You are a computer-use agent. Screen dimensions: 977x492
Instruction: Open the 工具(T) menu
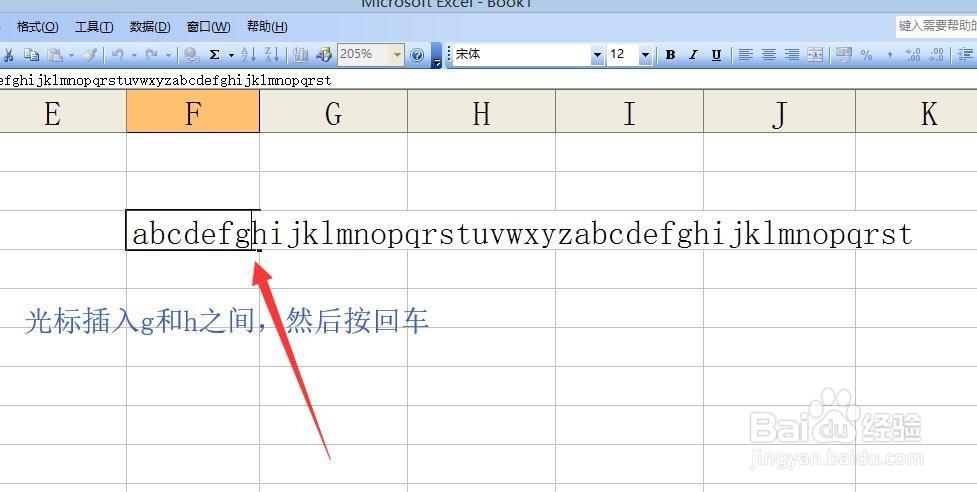click(x=94, y=27)
